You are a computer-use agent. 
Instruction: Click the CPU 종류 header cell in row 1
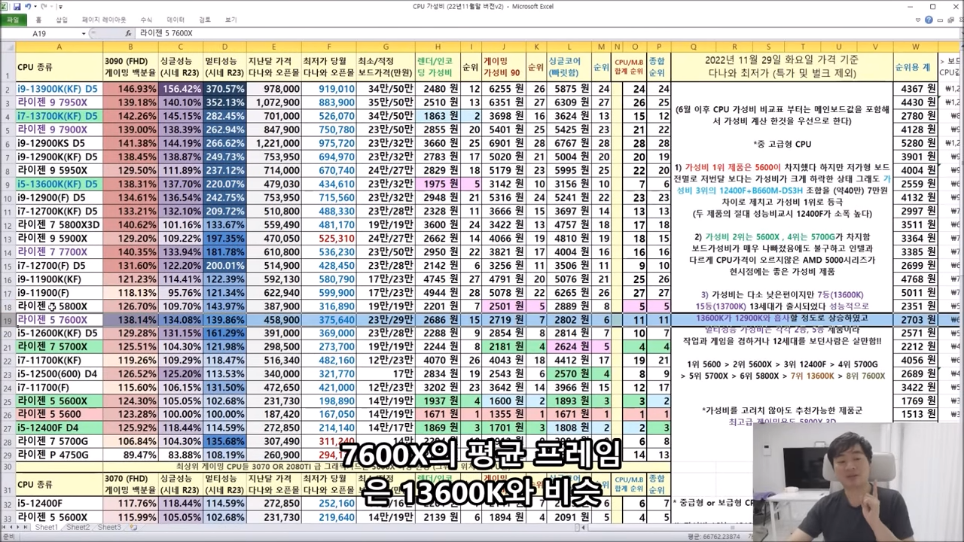point(59,67)
